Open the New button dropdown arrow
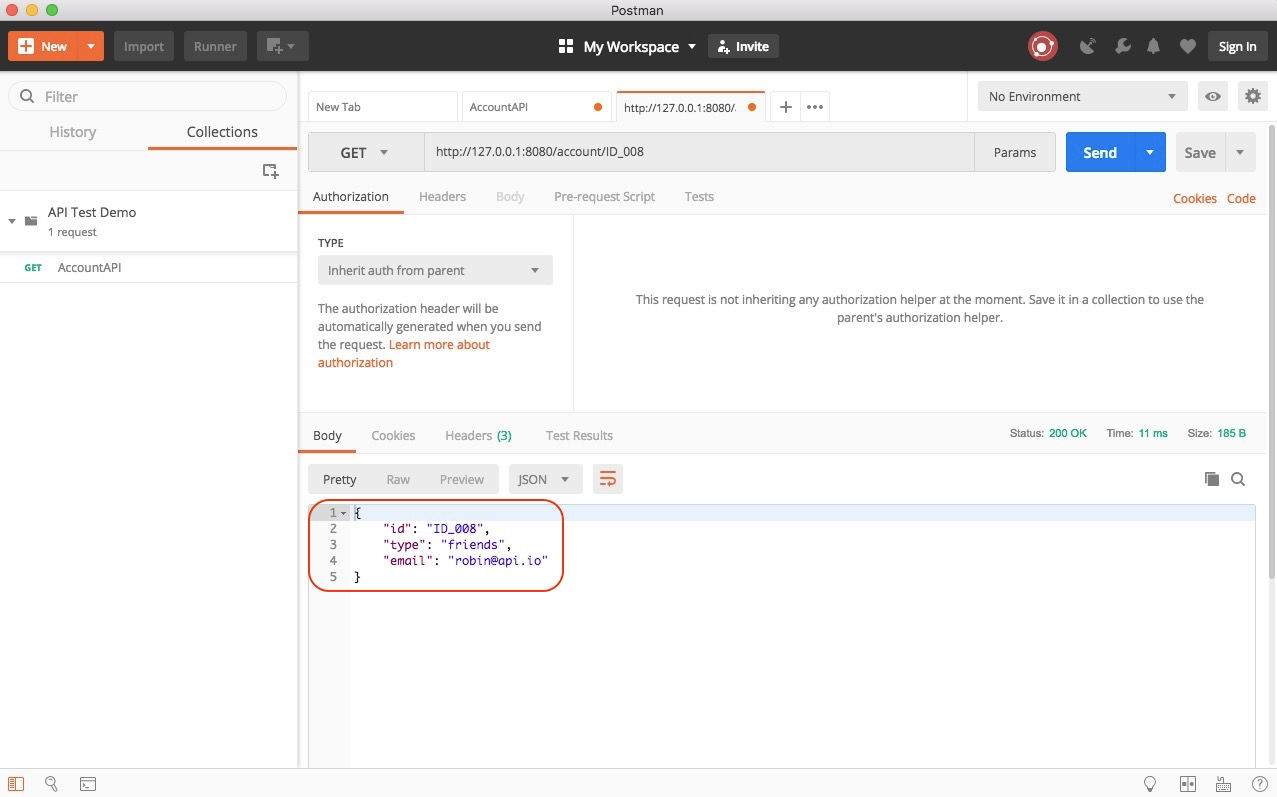 click(x=91, y=46)
